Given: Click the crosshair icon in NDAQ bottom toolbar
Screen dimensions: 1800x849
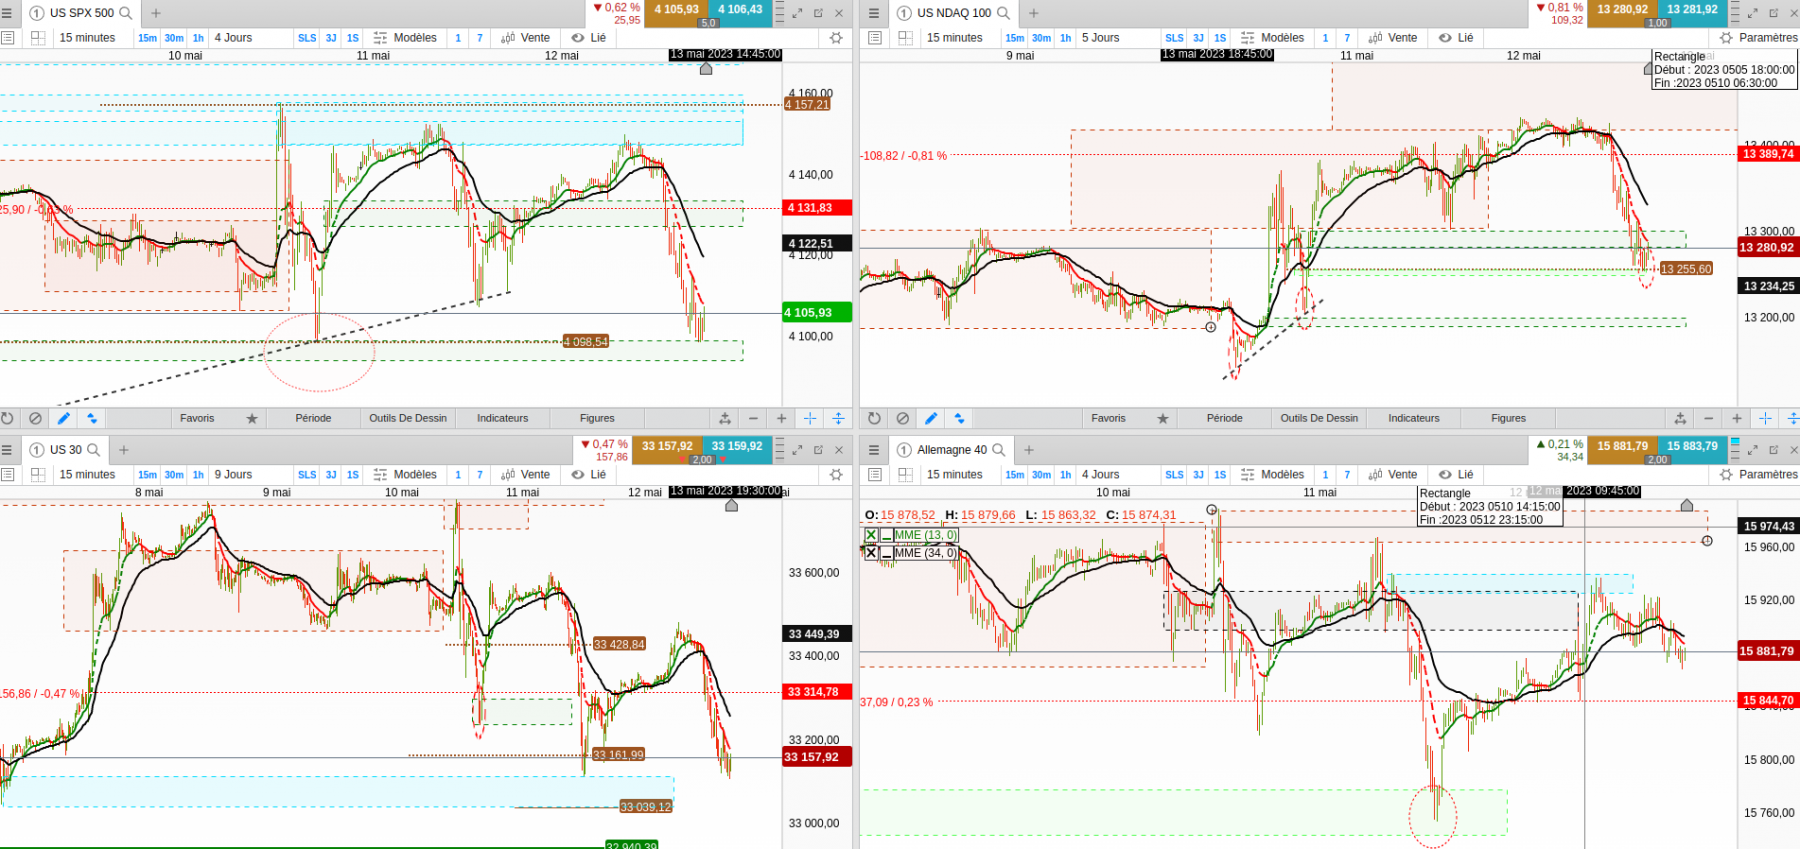Looking at the screenshot, I should tap(1766, 418).
